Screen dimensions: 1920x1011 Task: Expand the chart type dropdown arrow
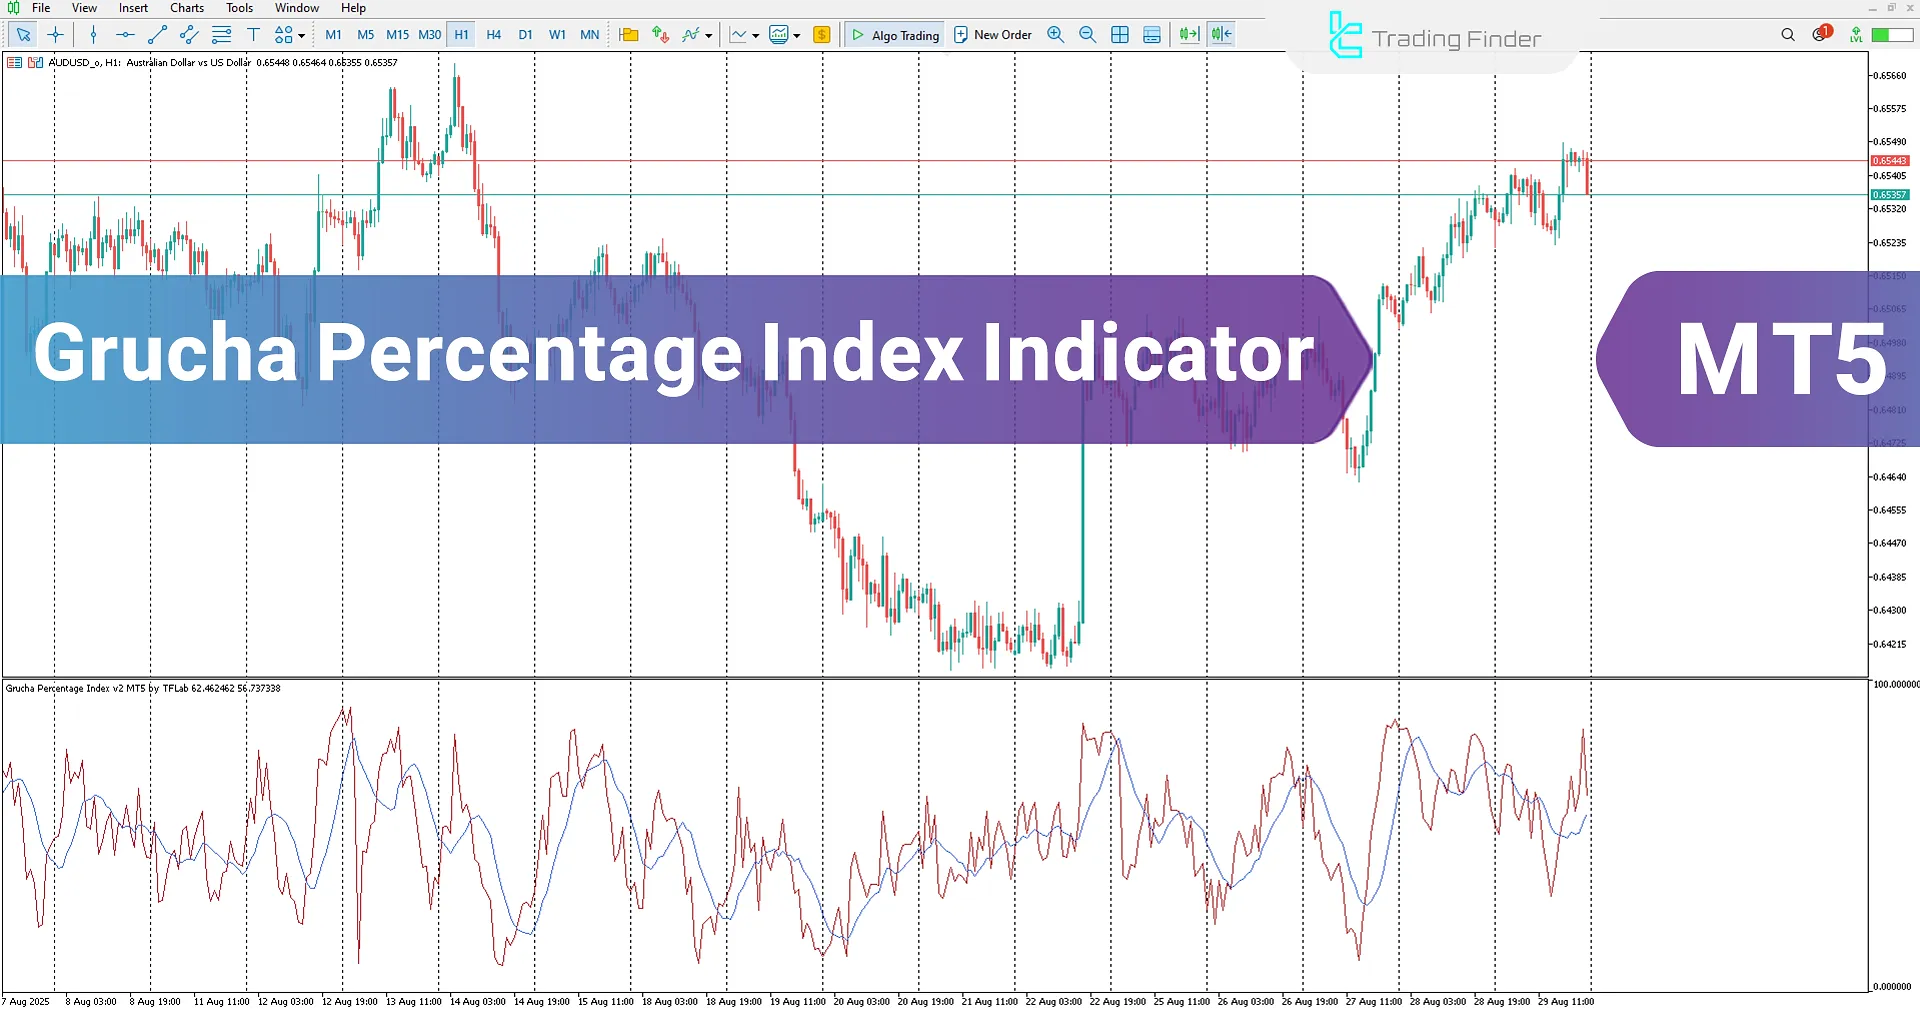point(756,36)
